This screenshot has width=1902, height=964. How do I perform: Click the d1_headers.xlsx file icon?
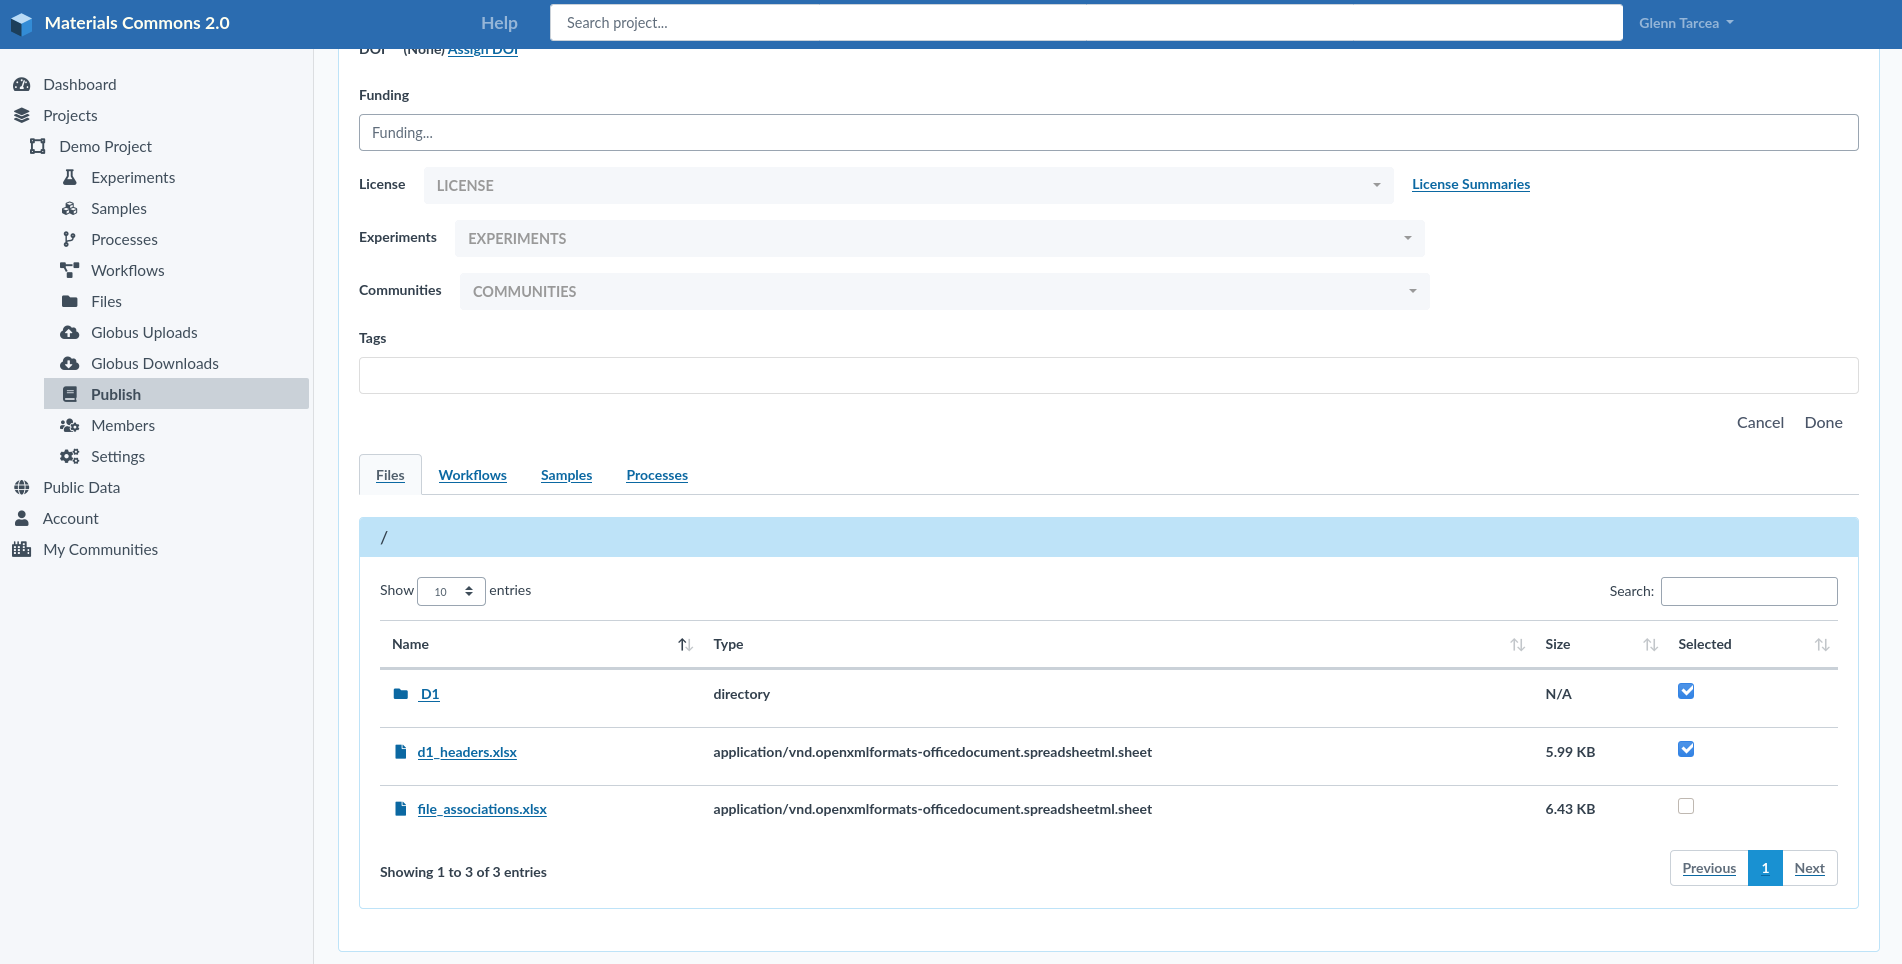click(x=401, y=752)
